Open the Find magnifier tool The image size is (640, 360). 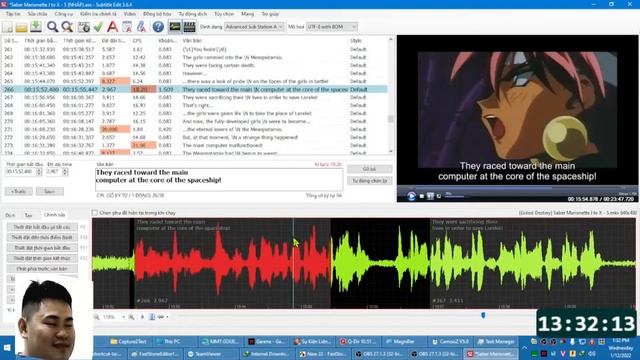tap(52, 27)
